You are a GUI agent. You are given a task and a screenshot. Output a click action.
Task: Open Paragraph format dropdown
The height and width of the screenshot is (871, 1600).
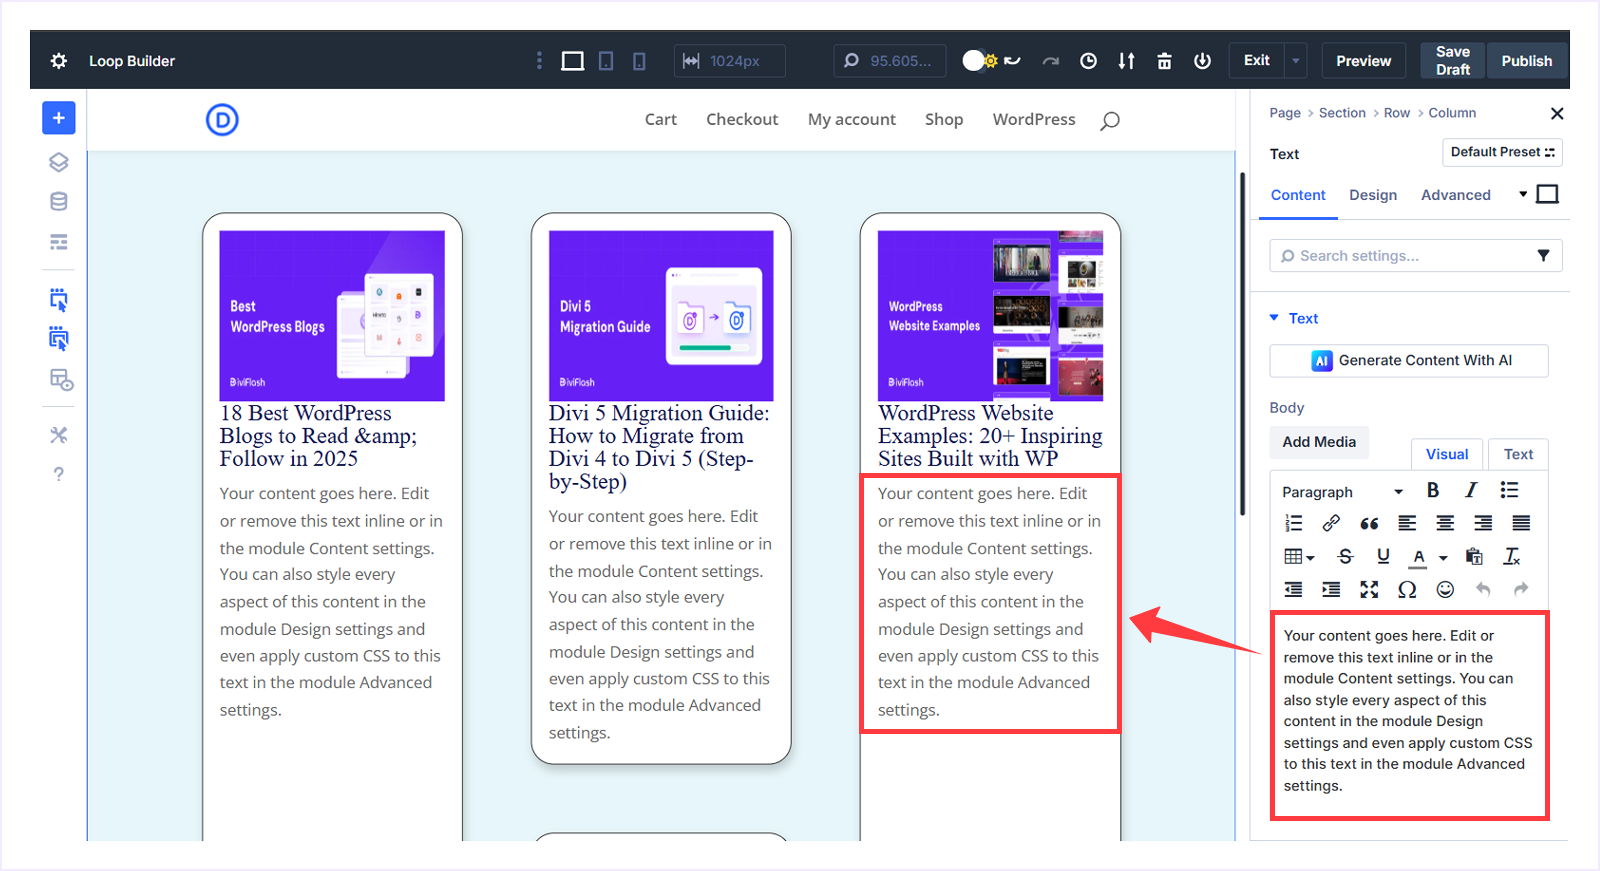tap(1343, 491)
